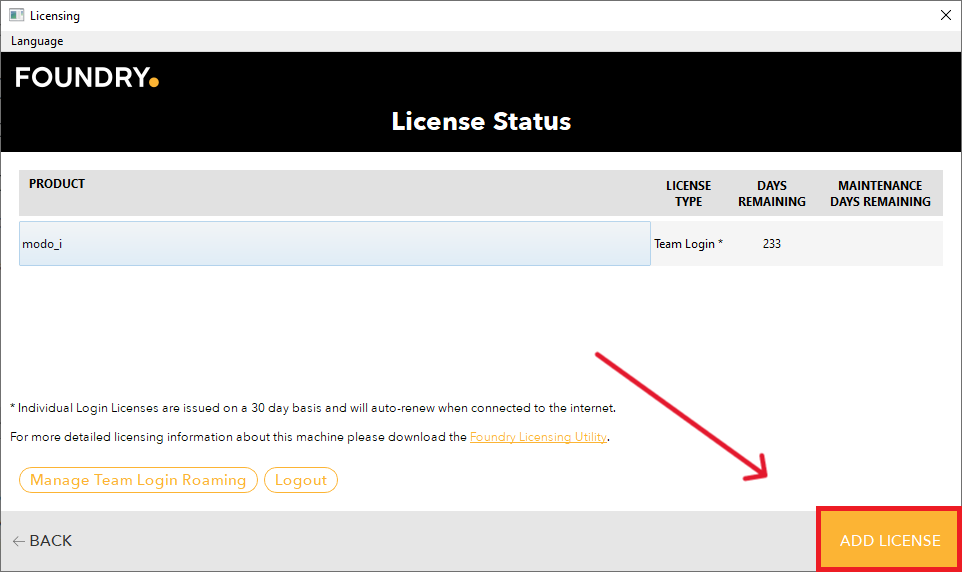Click the Individual Login Licenses footnote text
962x572 pixels.
313,408
